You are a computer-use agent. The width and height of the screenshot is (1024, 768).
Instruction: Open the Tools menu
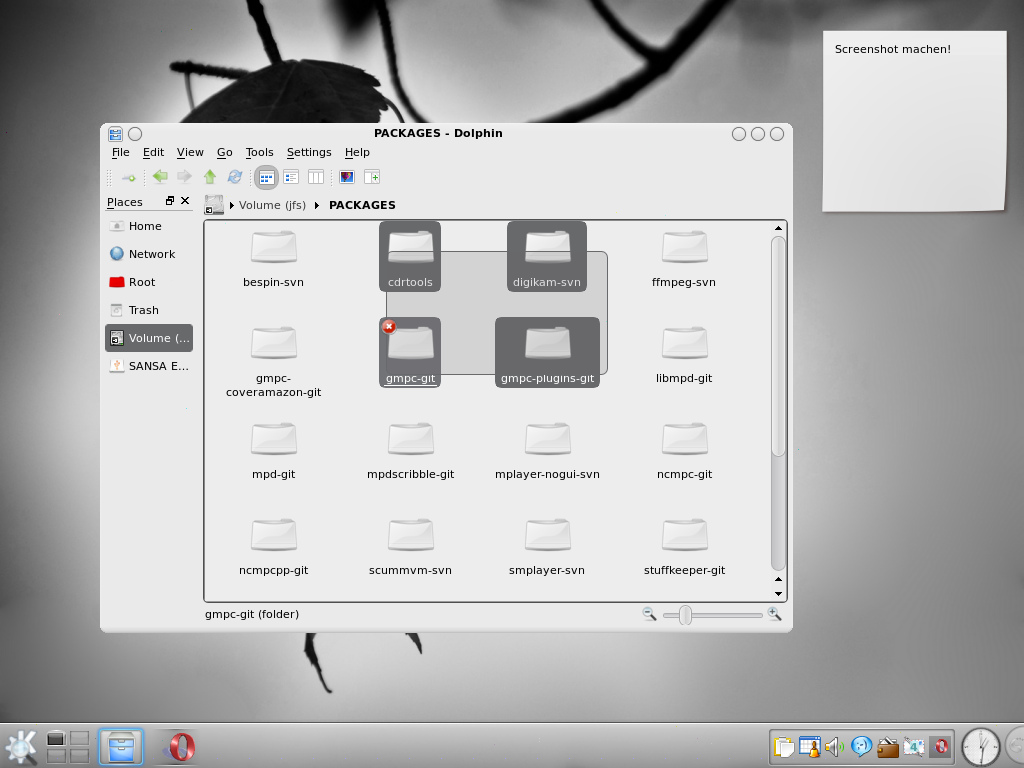(259, 152)
